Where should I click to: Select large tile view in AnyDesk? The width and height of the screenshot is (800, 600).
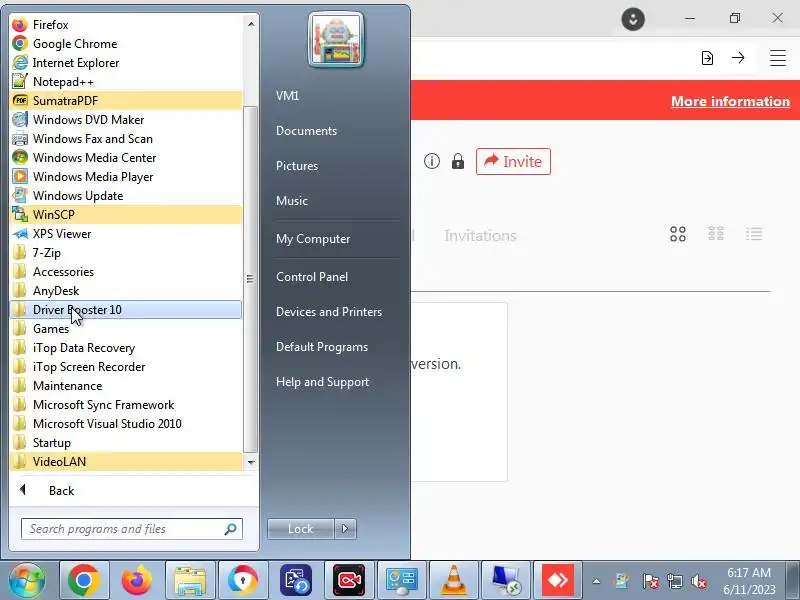(678, 234)
